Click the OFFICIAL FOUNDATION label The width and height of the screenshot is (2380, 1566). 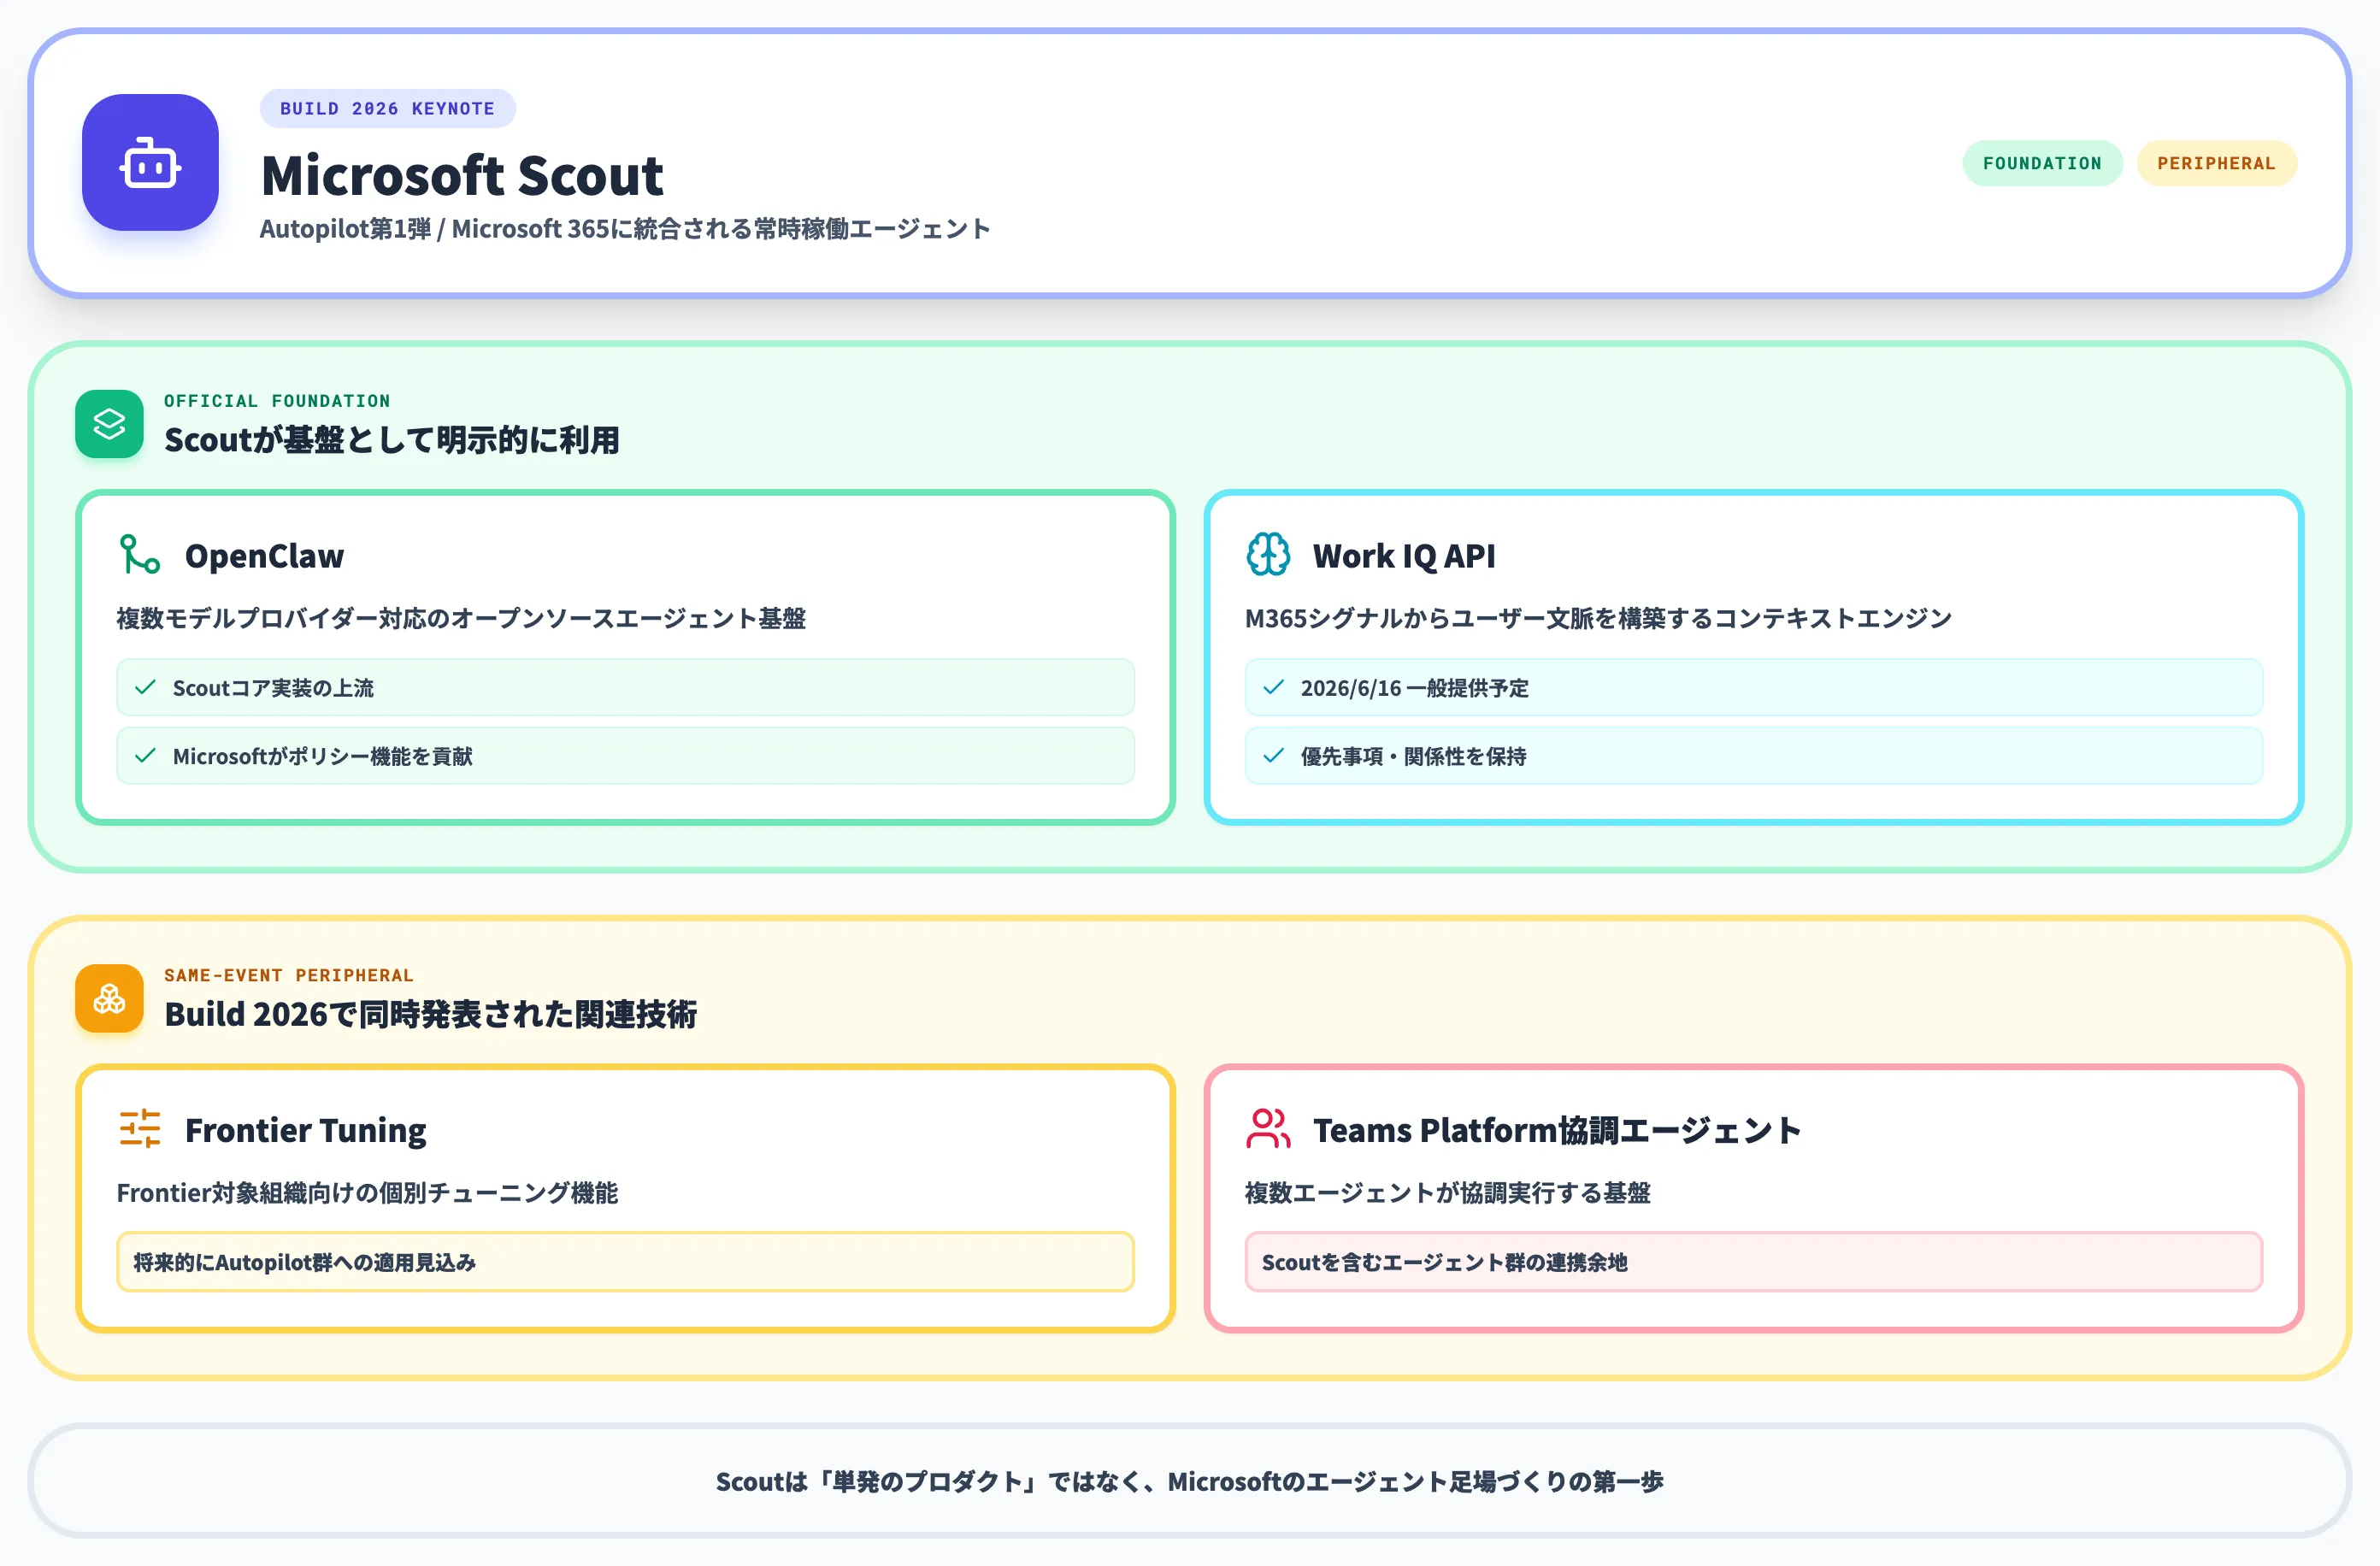[277, 401]
